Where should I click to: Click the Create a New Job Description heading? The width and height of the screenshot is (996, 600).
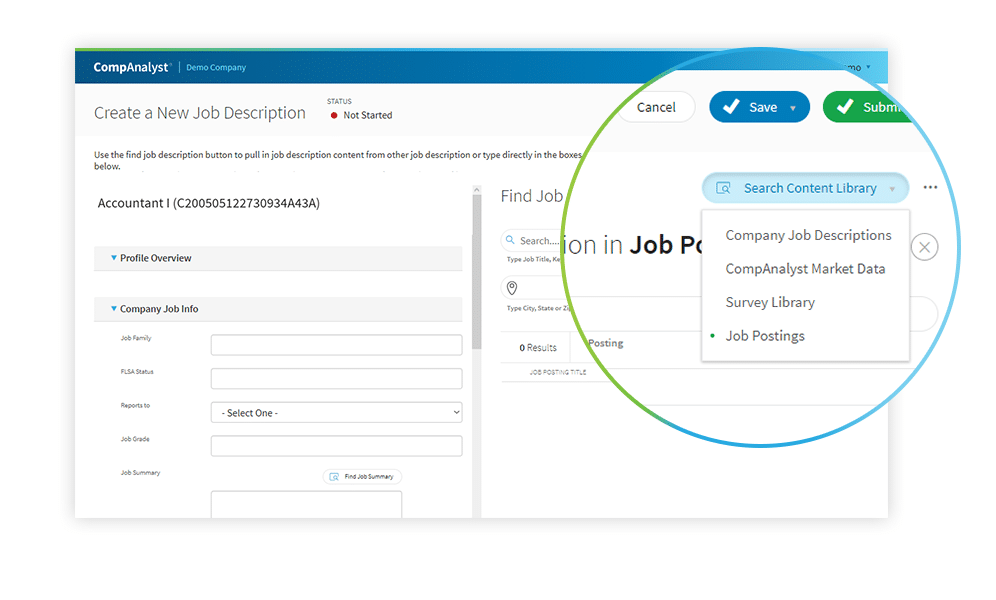click(199, 113)
